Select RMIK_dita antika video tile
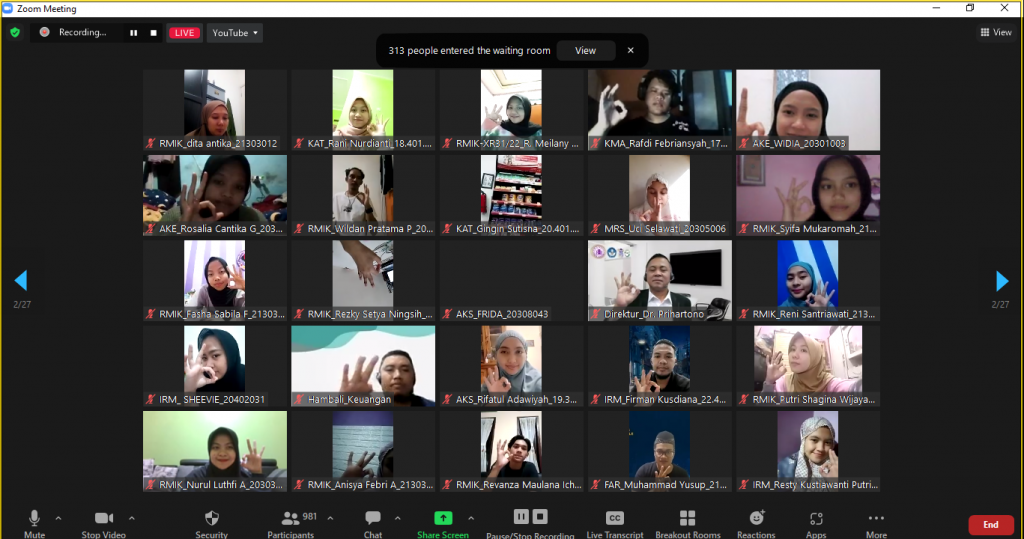The width and height of the screenshot is (1024, 539). tap(215, 110)
